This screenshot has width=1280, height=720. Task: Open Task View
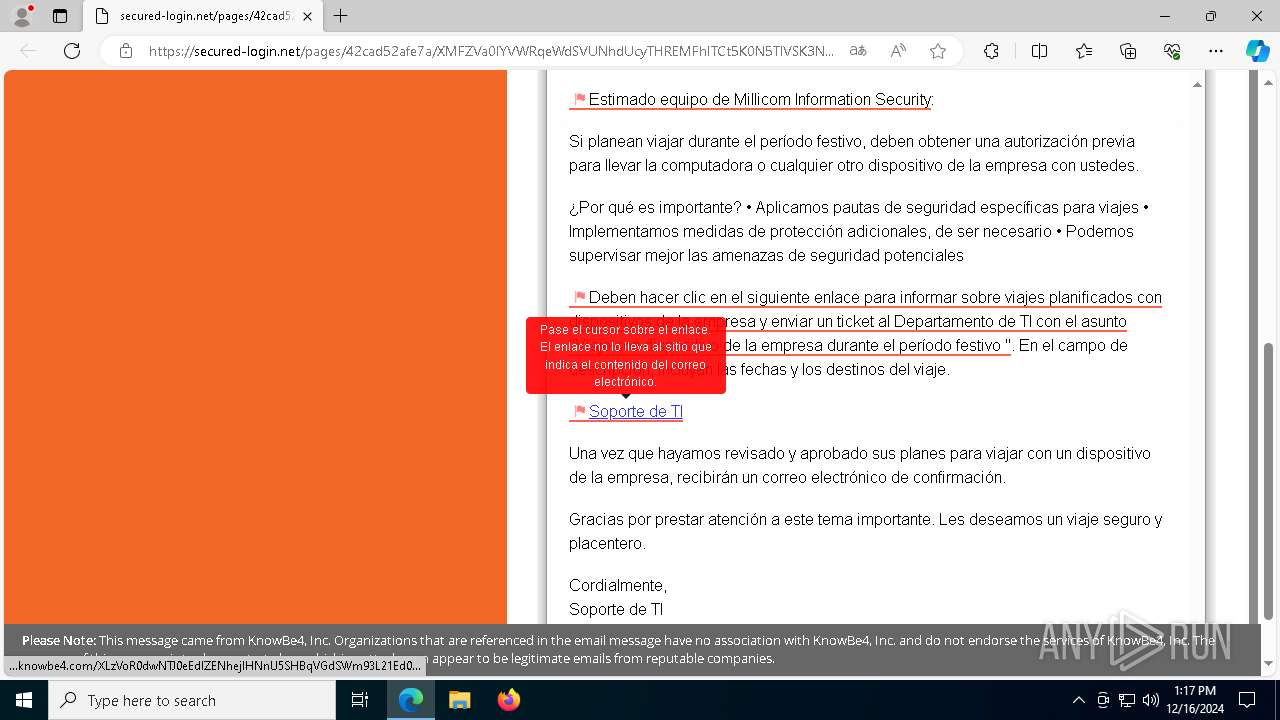tap(360, 700)
